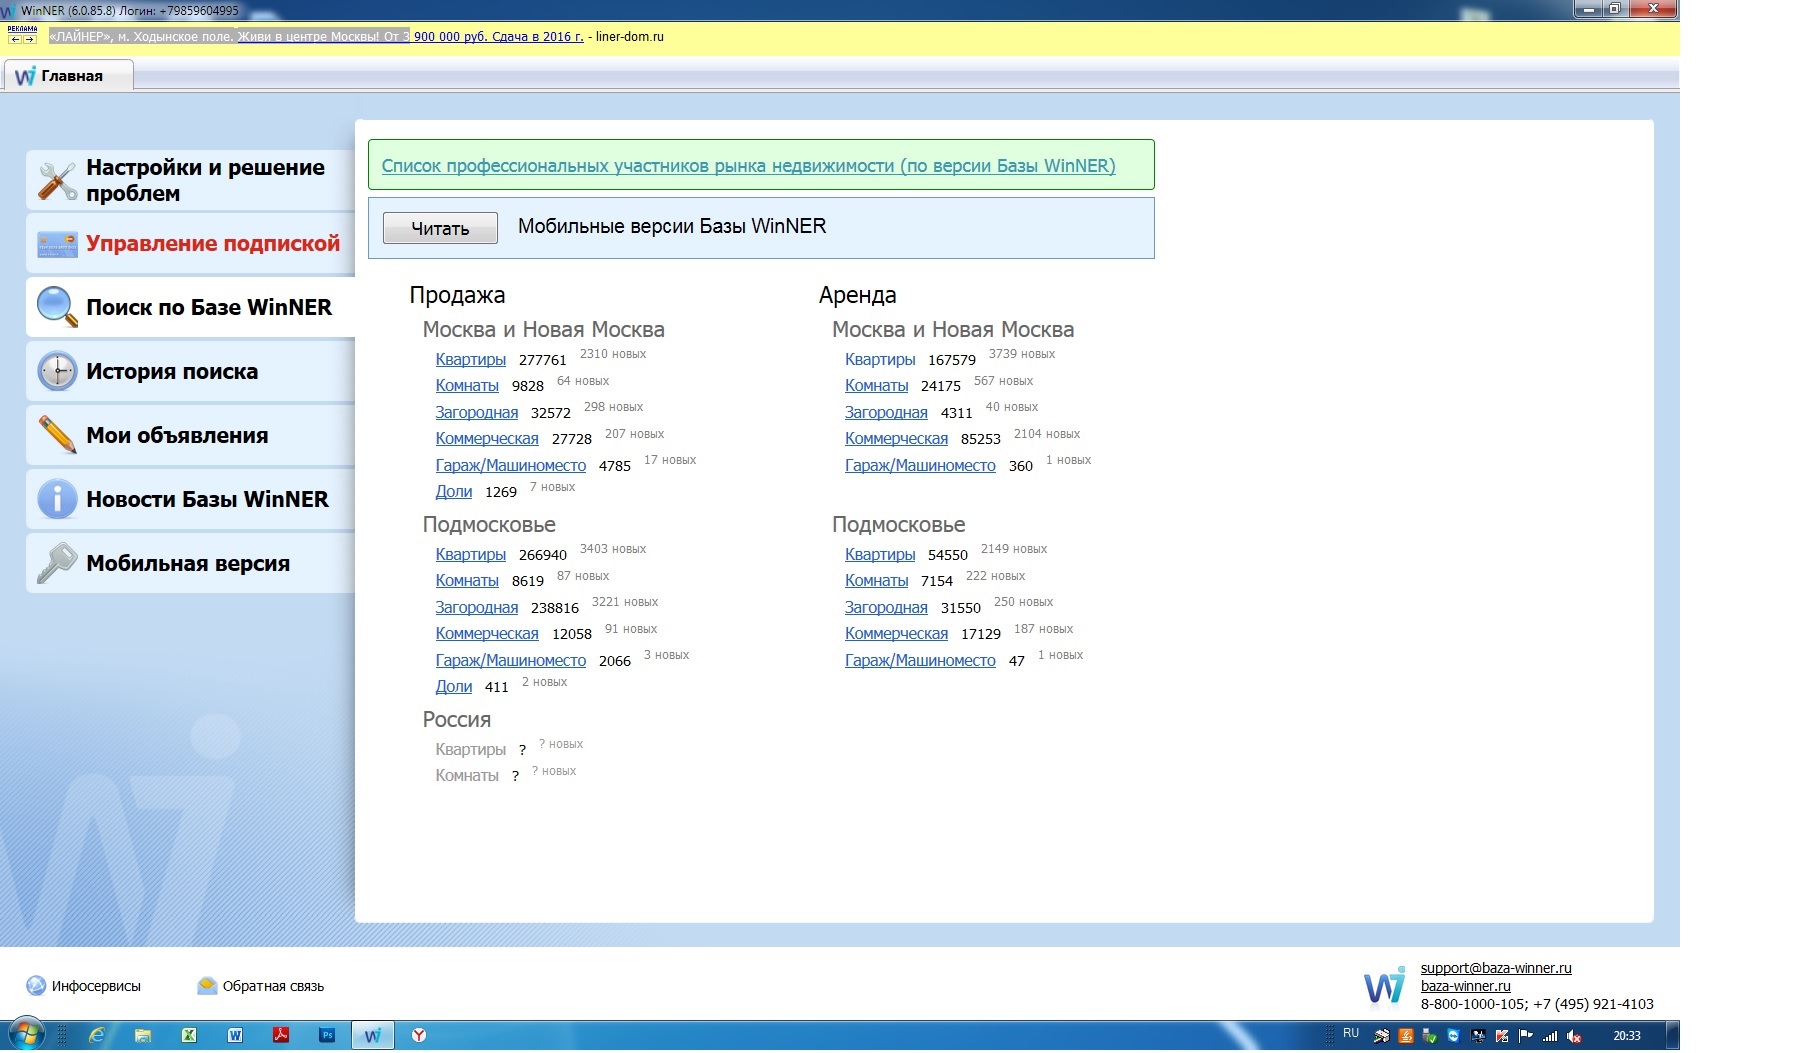Open Продажа Подмосковье Загородная link
Screen dimensions: 1796x1053
coord(476,607)
